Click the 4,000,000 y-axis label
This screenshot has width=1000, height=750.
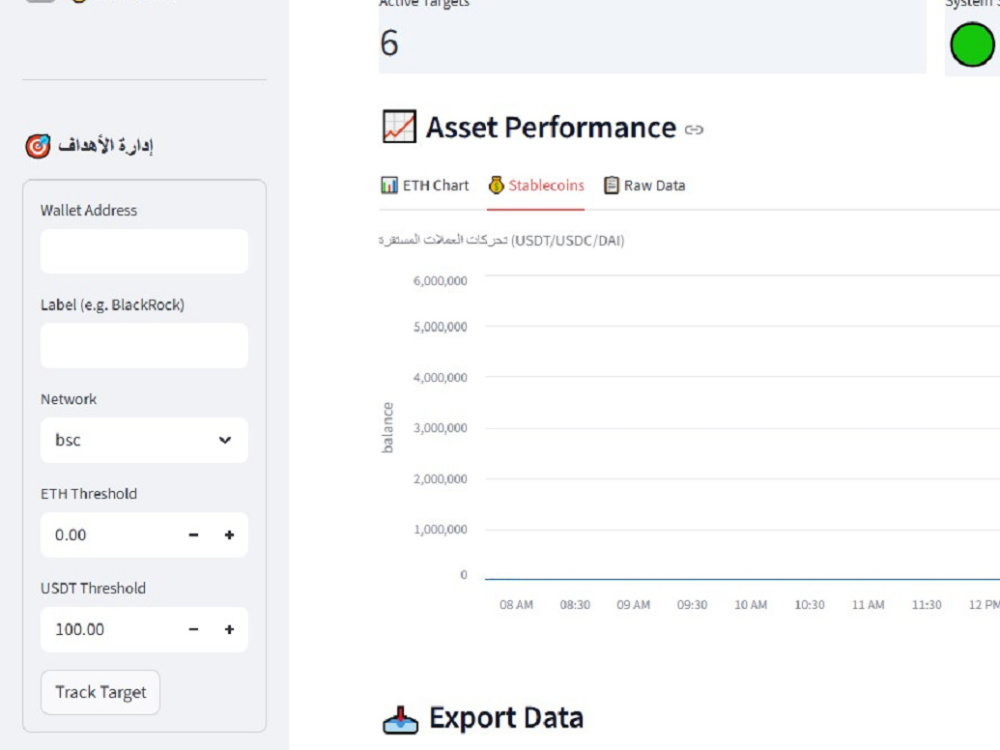tap(440, 378)
